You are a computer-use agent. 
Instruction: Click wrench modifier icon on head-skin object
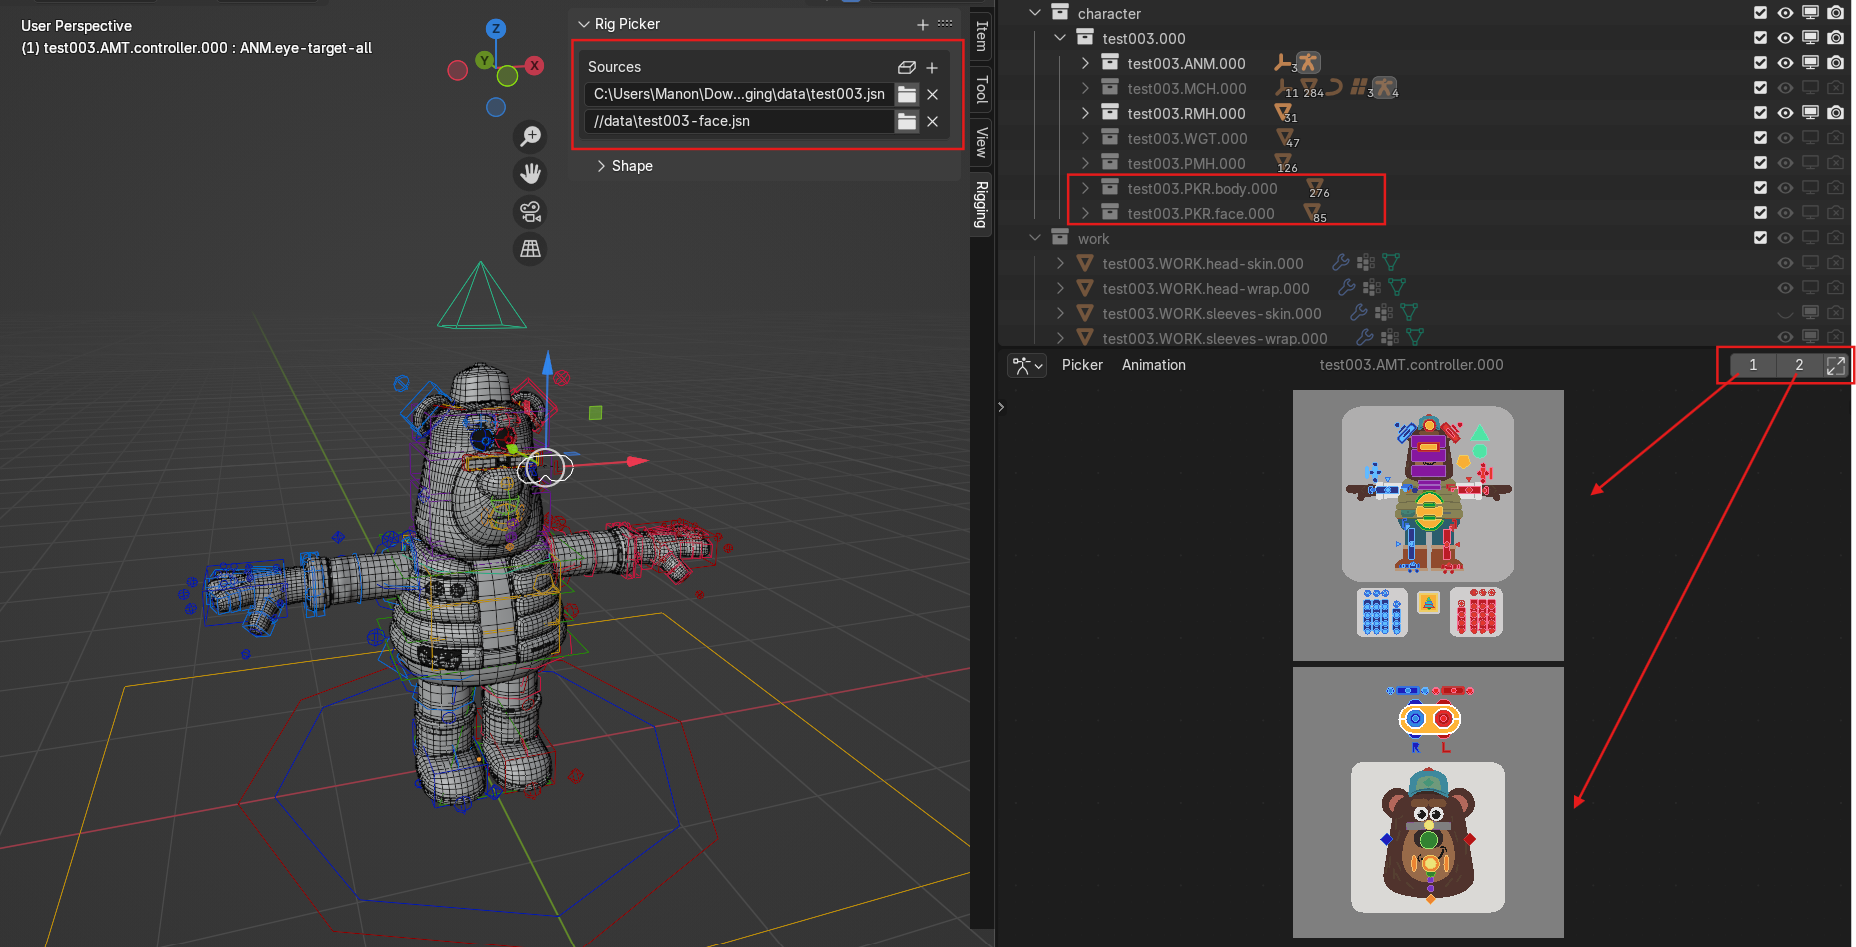click(x=1341, y=263)
